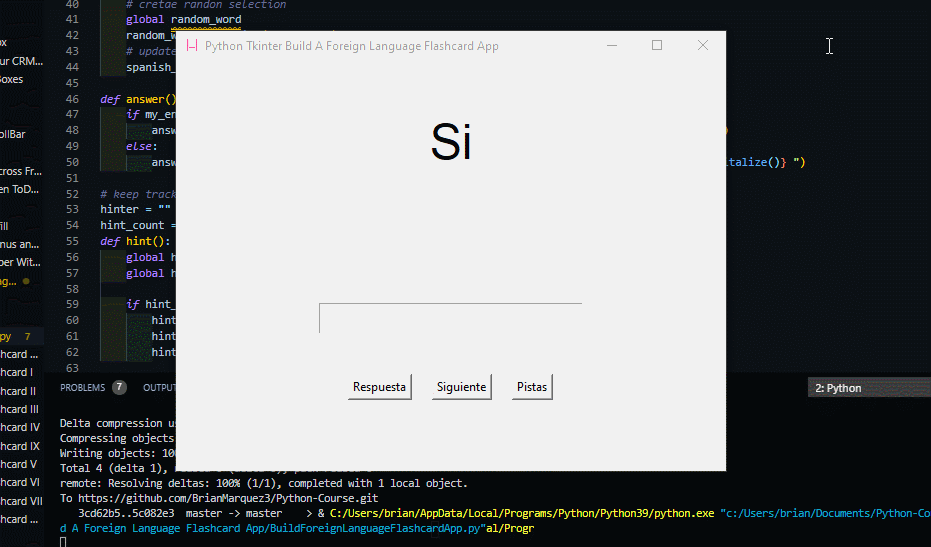Image resolution: width=931 pixels, height=547 pixels.
Task: Click line number 46 in editor gutter
Action: (72, 99)
